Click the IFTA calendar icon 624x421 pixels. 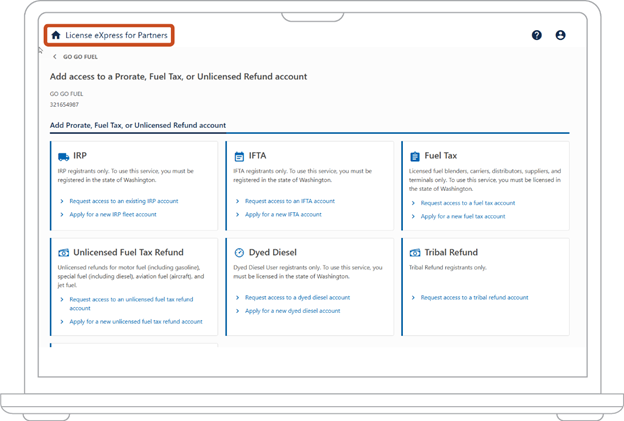(x=239, y=156)
